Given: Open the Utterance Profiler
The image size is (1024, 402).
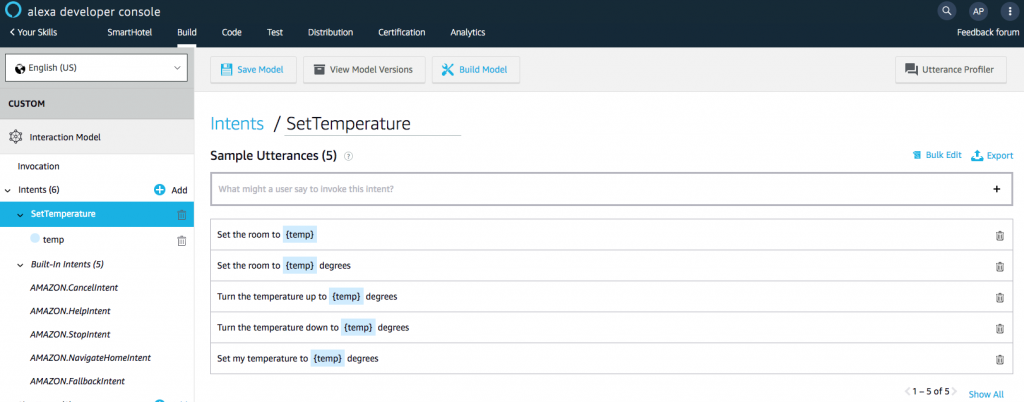Looking at the screenshot, I should [x=951, y=70].
